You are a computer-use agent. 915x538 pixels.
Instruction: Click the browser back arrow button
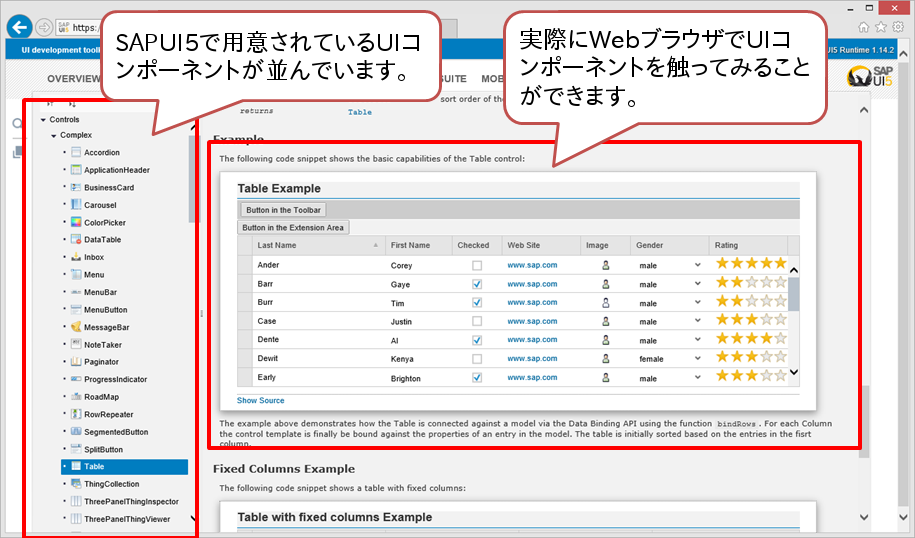point(20,27)
